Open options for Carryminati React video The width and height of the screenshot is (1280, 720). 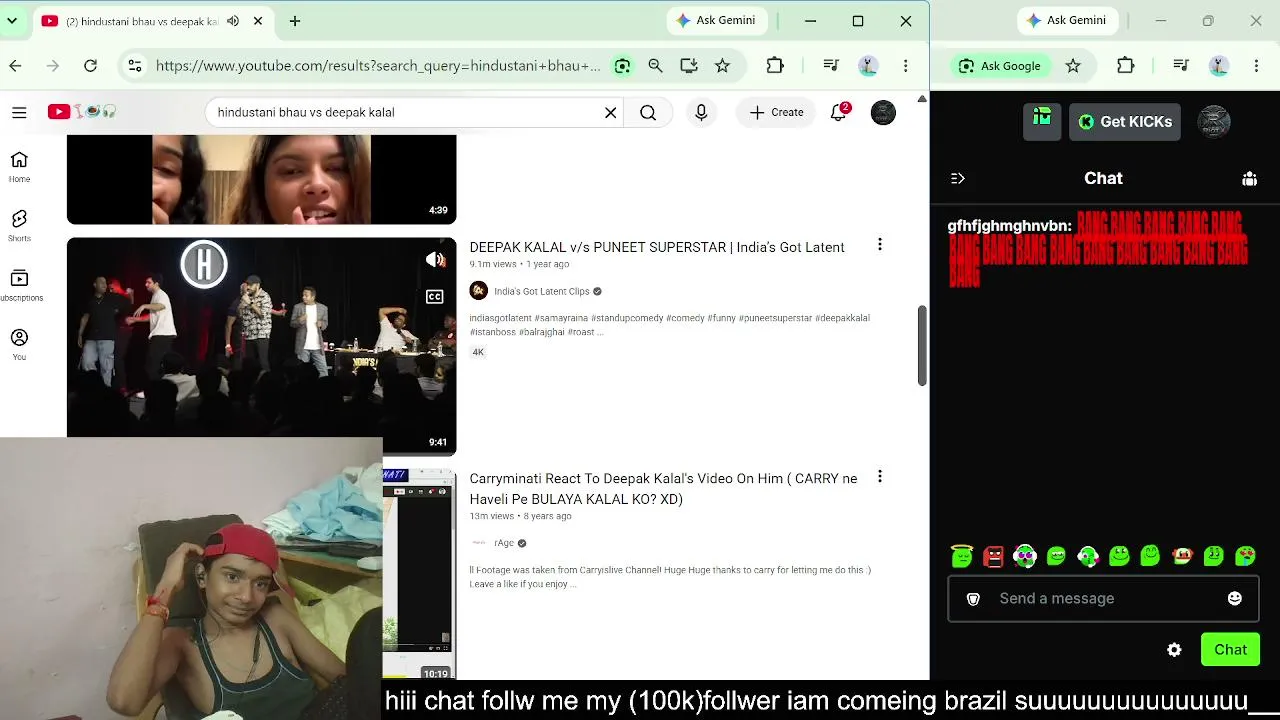pyautogui.click(x=880, y=477)
